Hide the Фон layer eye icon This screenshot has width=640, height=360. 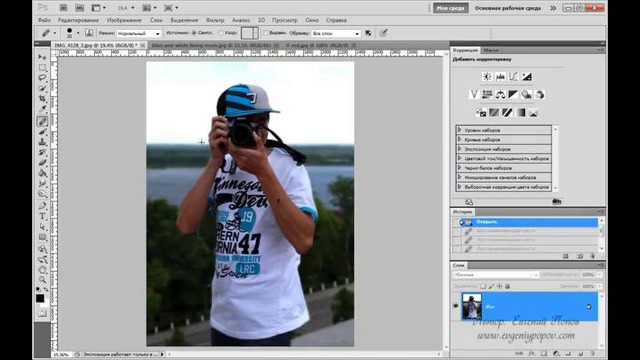tap(456, 306)
